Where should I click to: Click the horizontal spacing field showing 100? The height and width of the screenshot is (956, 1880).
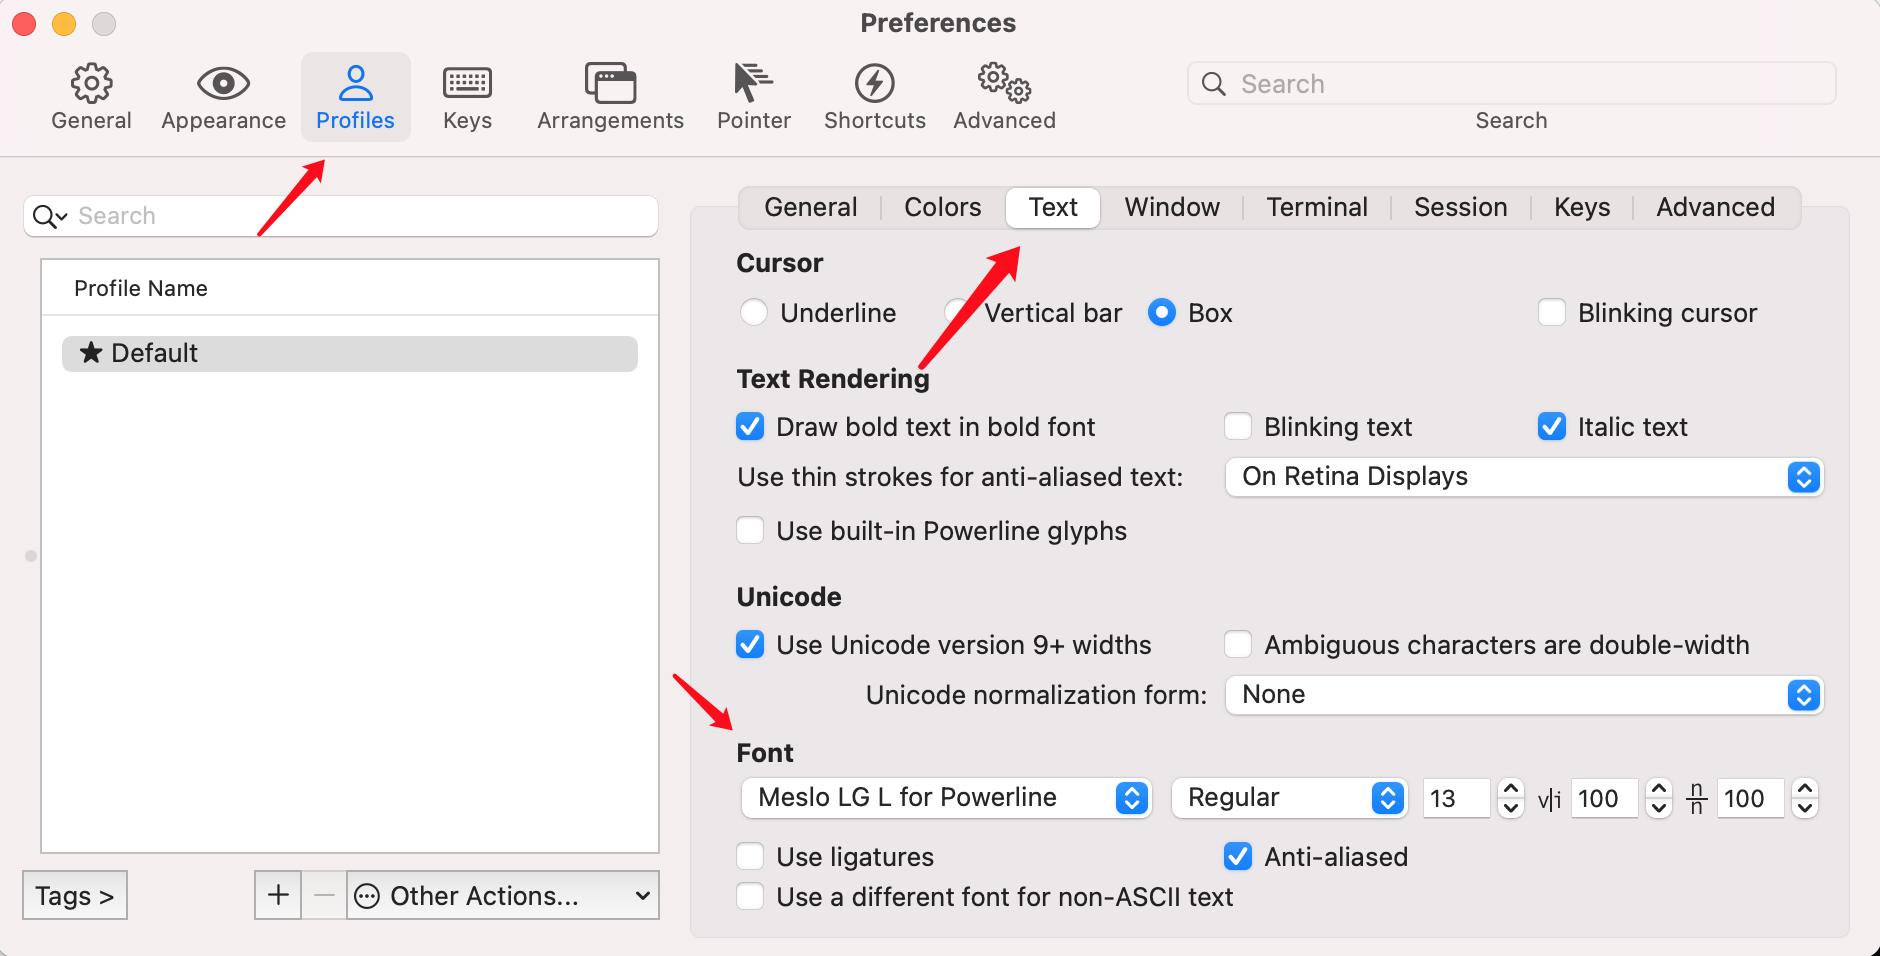click(x=1604, y=798)
